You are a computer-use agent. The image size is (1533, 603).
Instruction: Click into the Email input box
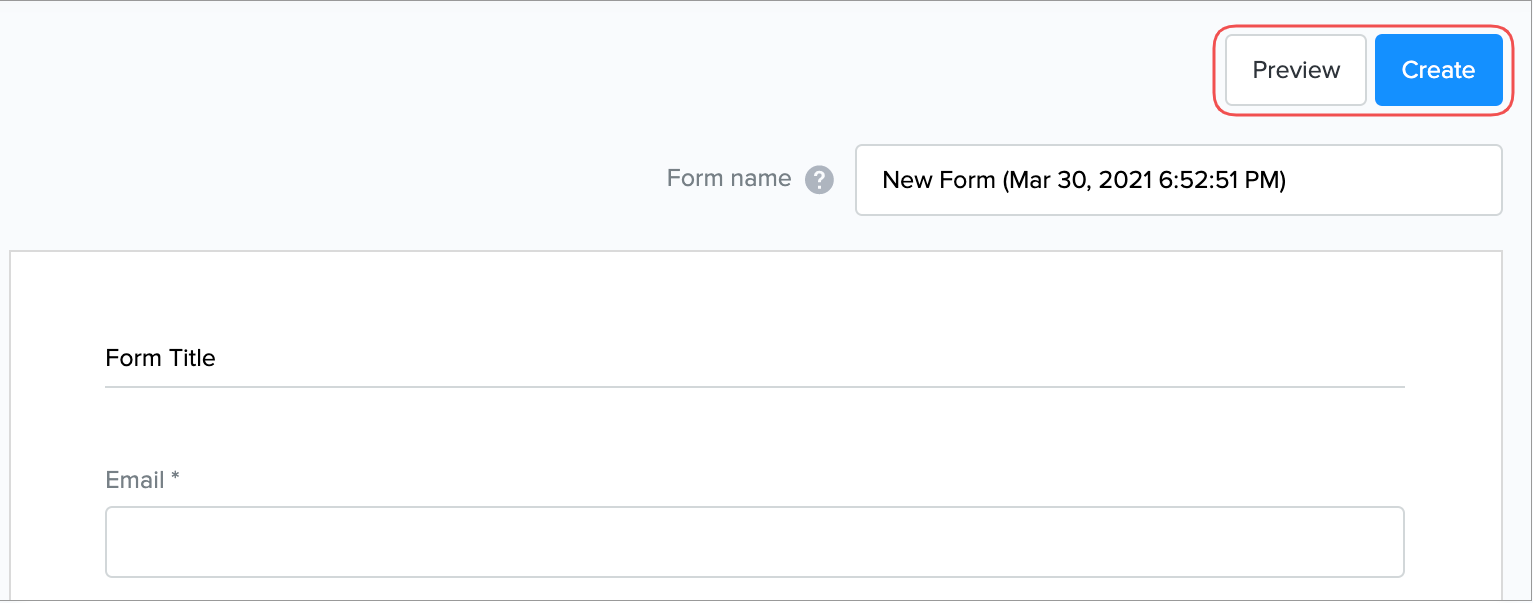(754, 542)
